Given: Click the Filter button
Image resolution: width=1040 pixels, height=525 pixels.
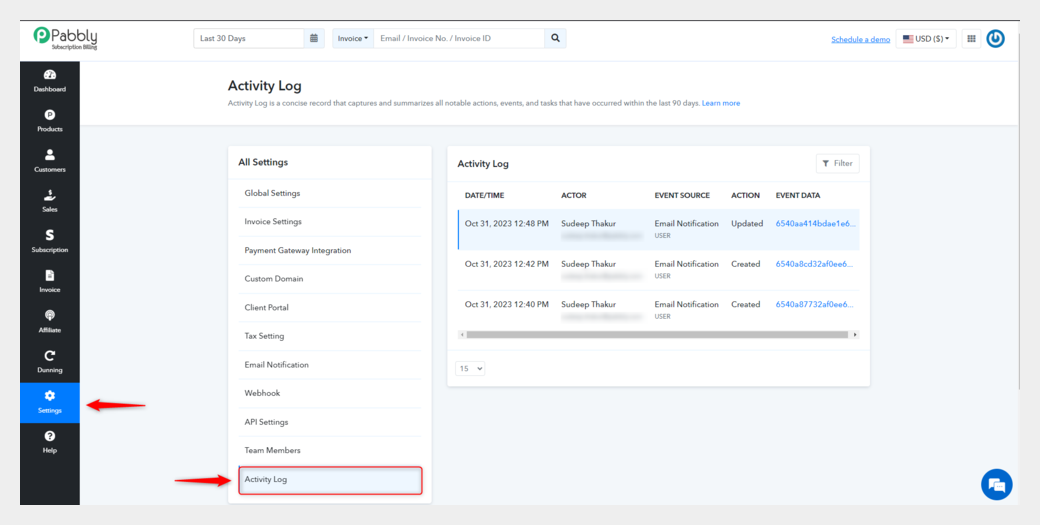Looking at the screenshot, I should (837, 163).
